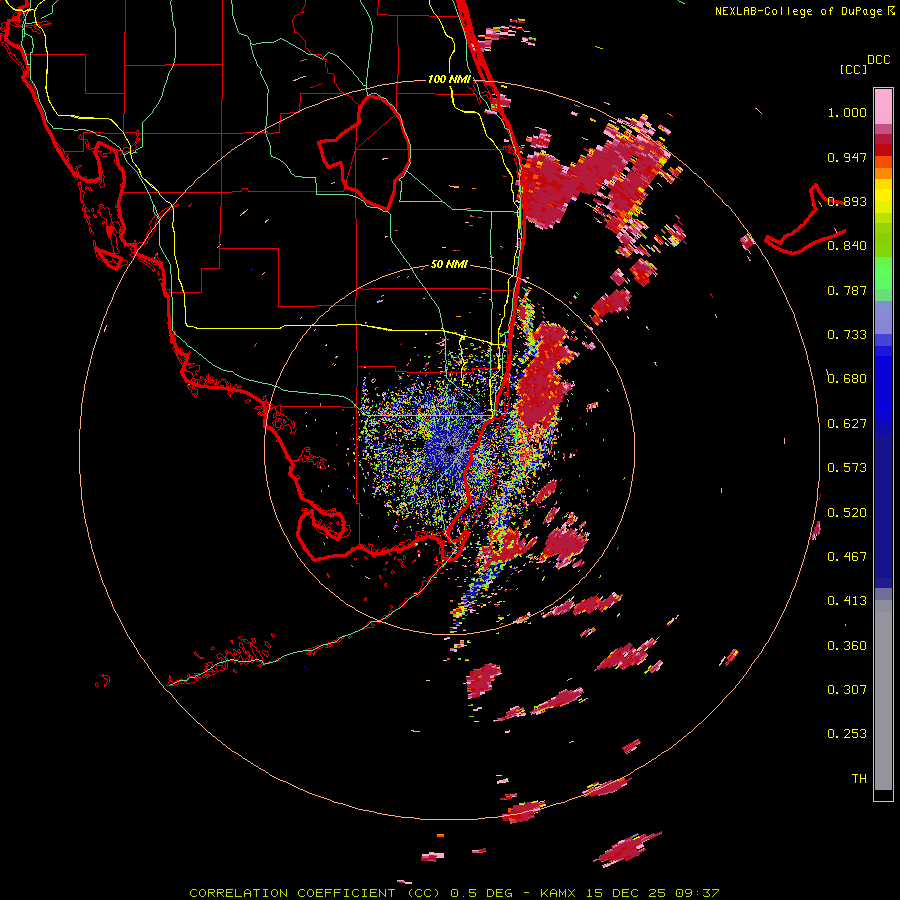Click "0.5 DEG" in the bottom caption
This screenshot has height=900, width=900.
click(x=483, y=893)
